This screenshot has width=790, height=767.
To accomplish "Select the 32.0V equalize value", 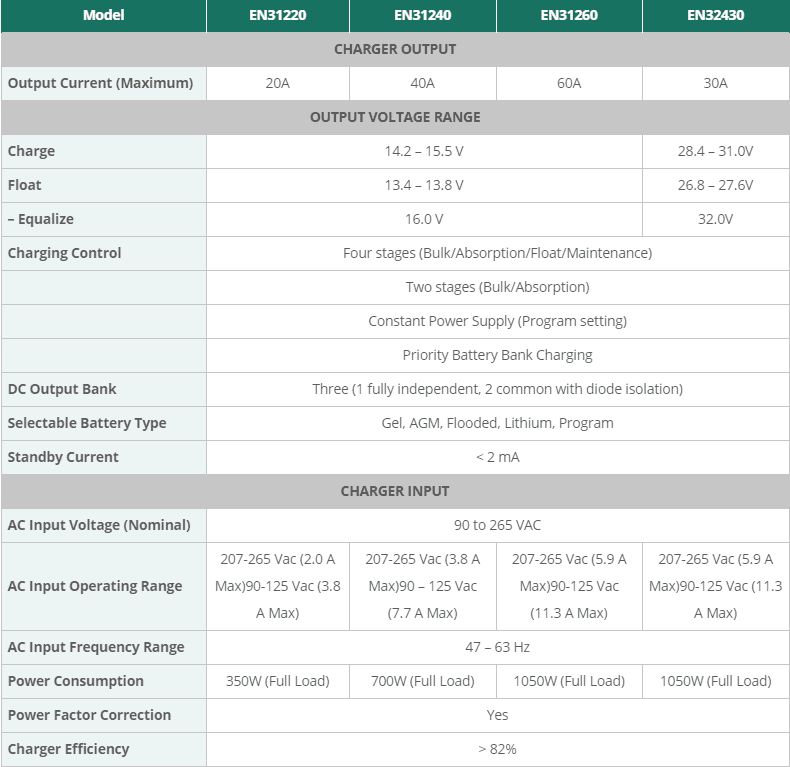I will [x=715, y=219].
